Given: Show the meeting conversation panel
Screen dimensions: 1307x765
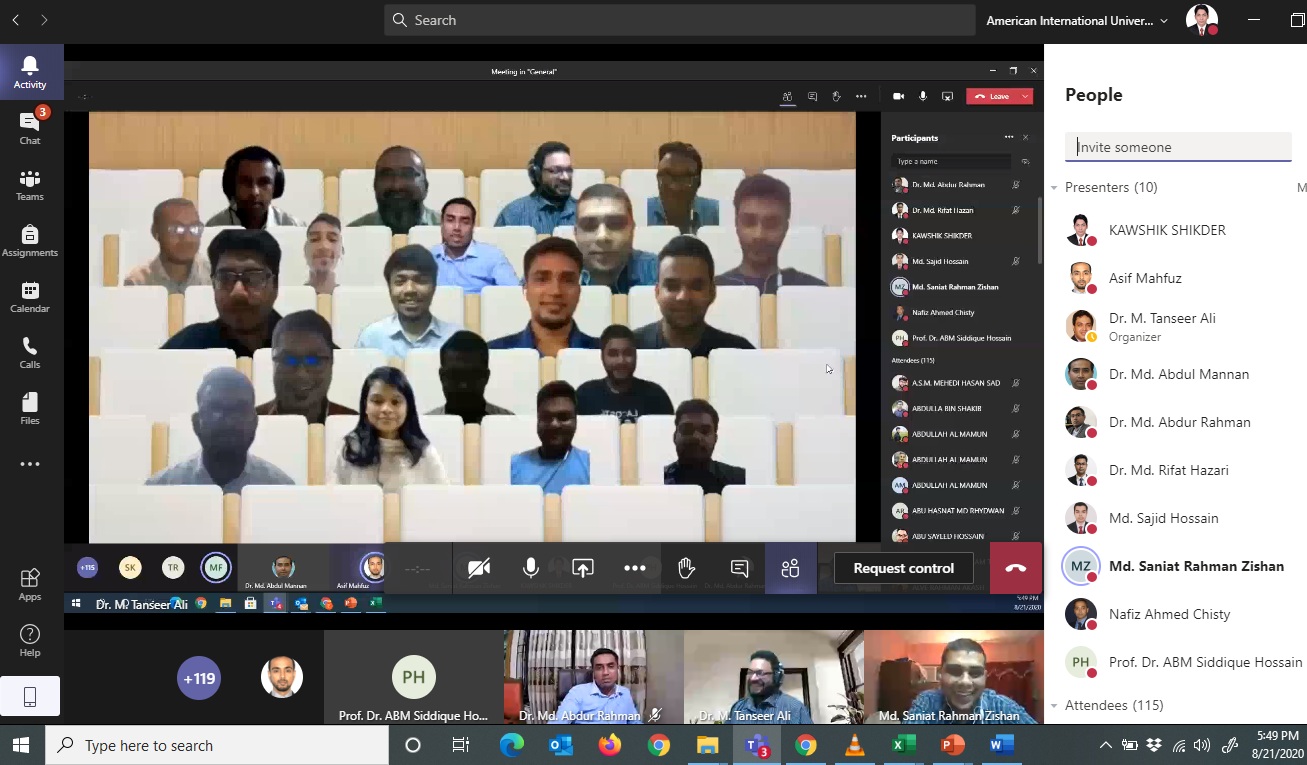Looking at the screenshot, I should (x=739, y=568).
